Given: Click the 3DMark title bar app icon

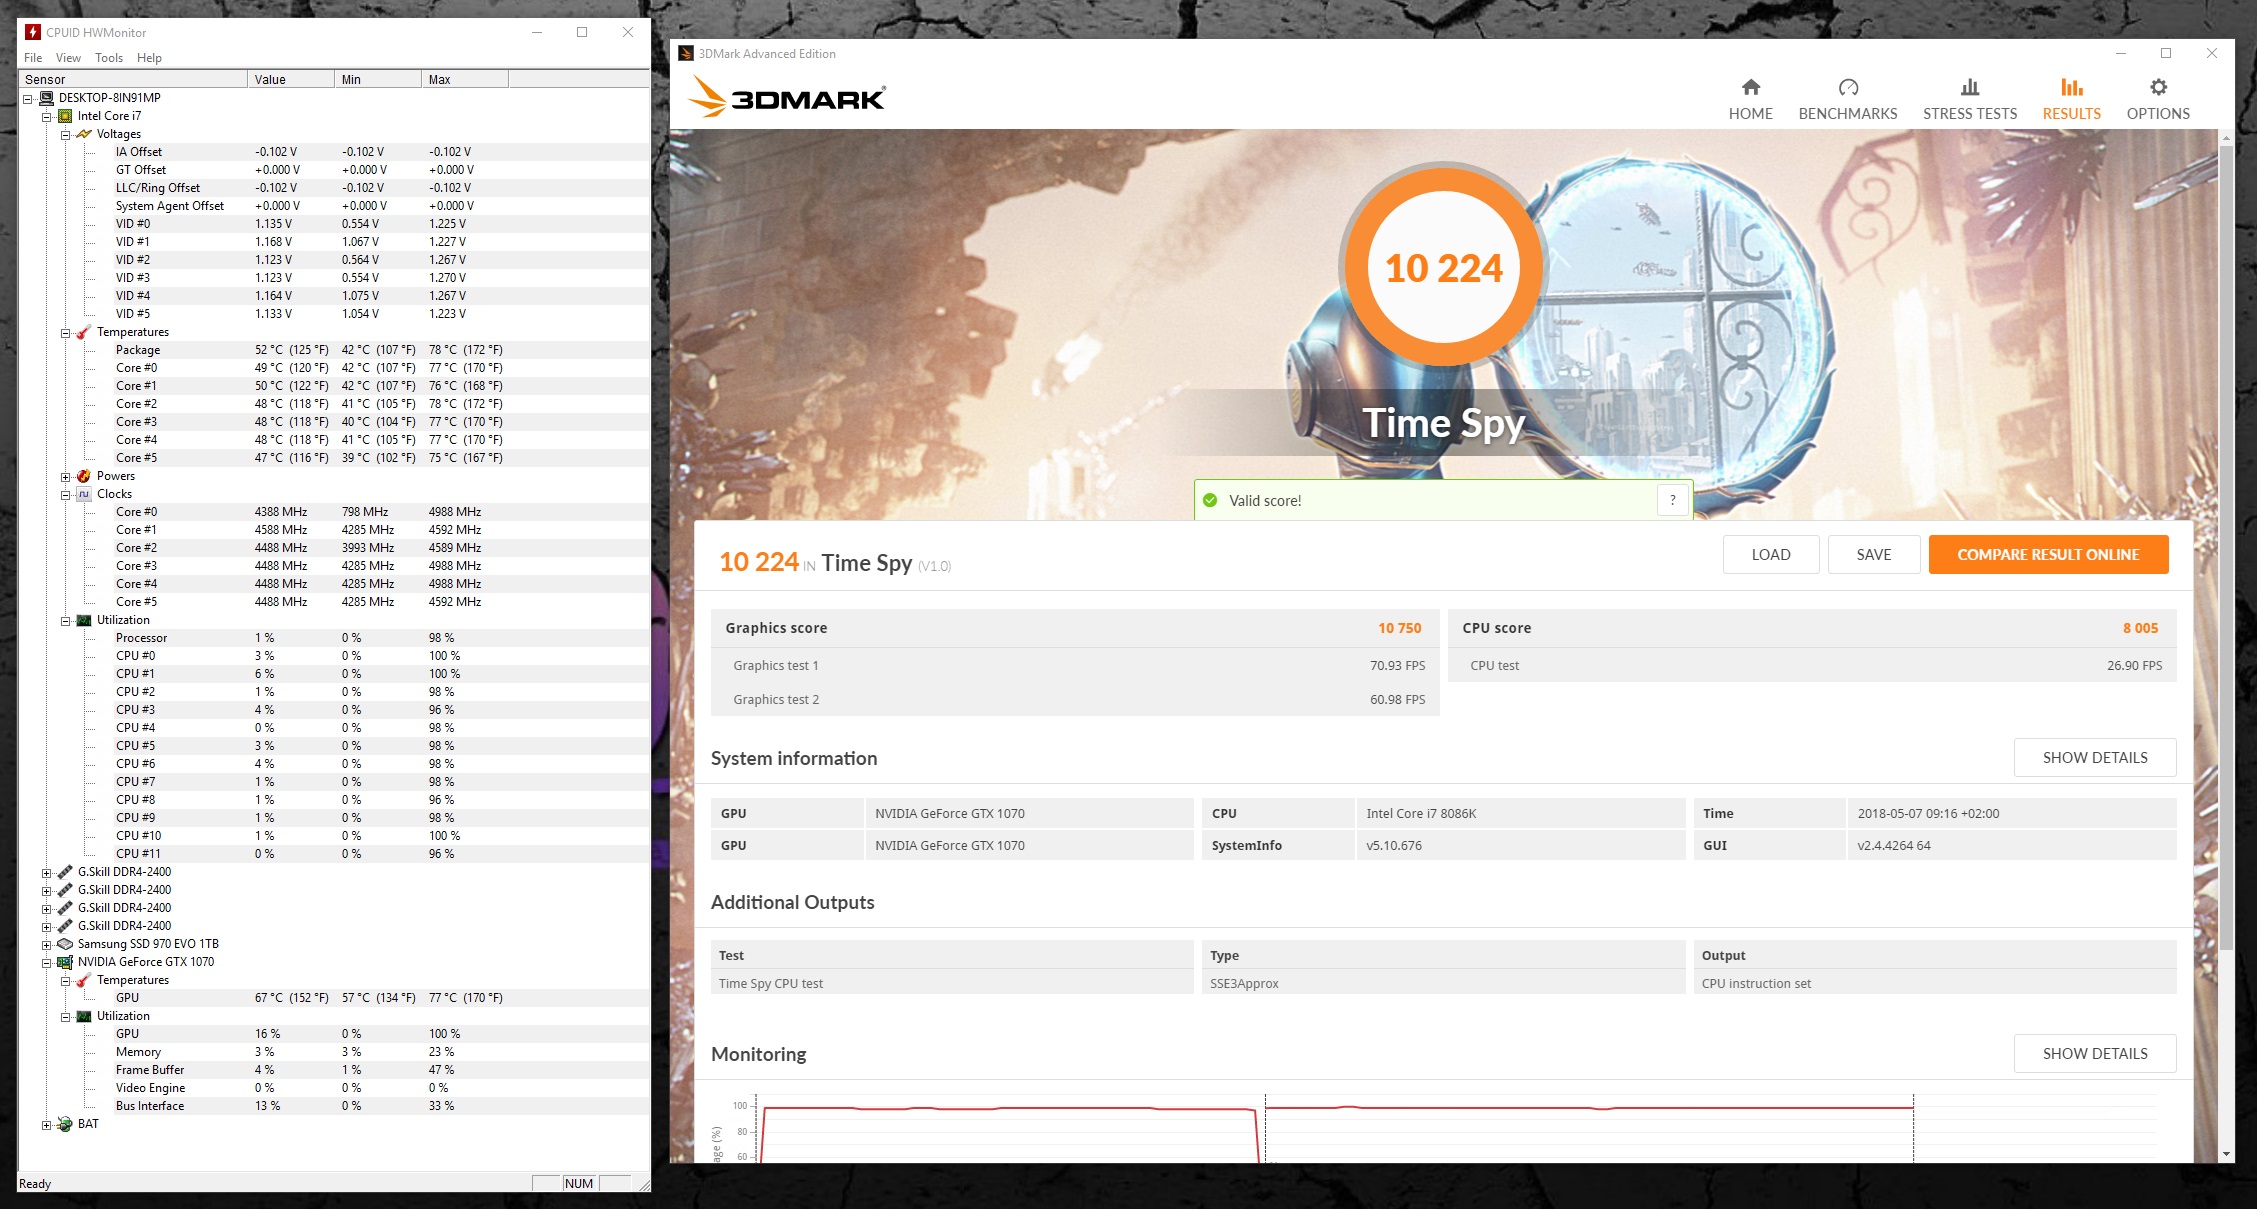Looking at the screenshot, I should [x=685, y=53].
